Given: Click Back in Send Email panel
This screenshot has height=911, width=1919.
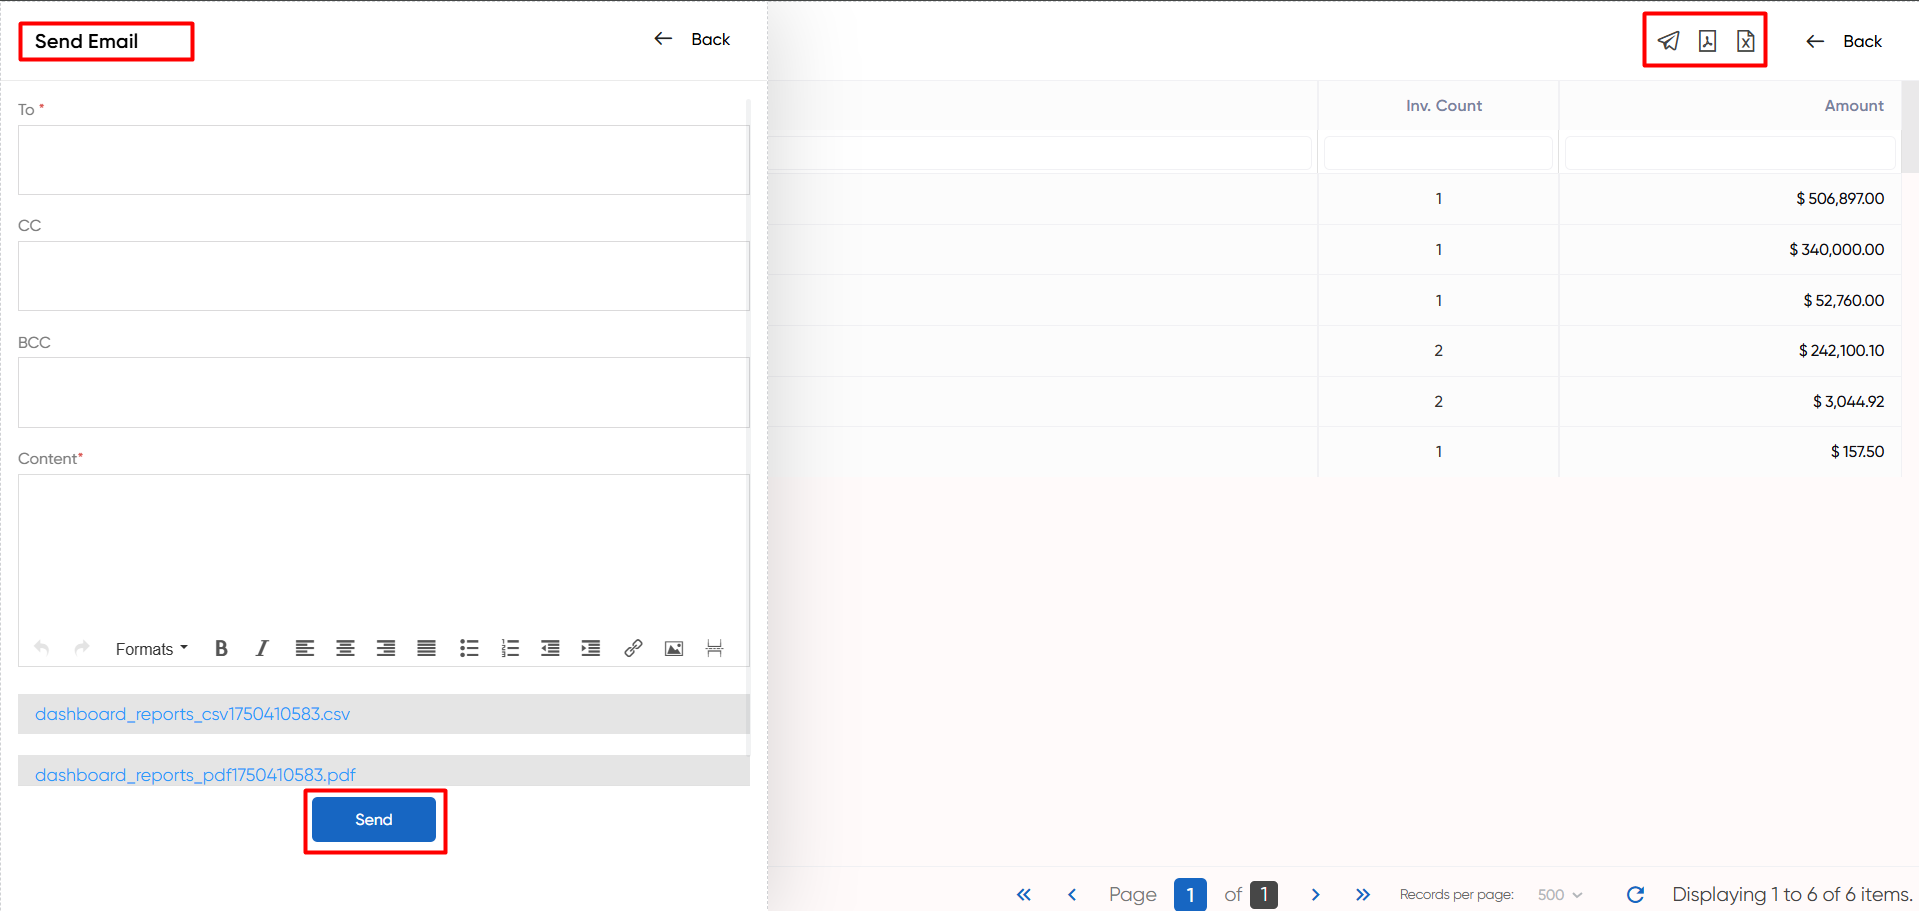Looking at the screenshot, I should click(x=692, y=39).
